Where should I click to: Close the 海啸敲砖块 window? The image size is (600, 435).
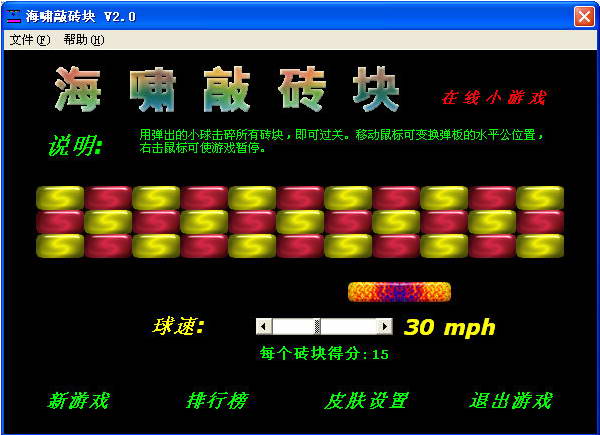click(584, 16)
